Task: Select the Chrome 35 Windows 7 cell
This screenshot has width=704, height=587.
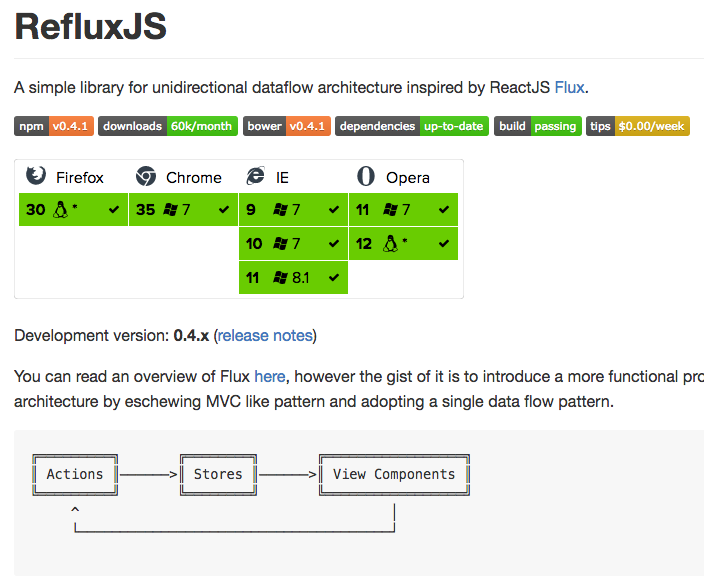Action: click(x=183, y=209)
